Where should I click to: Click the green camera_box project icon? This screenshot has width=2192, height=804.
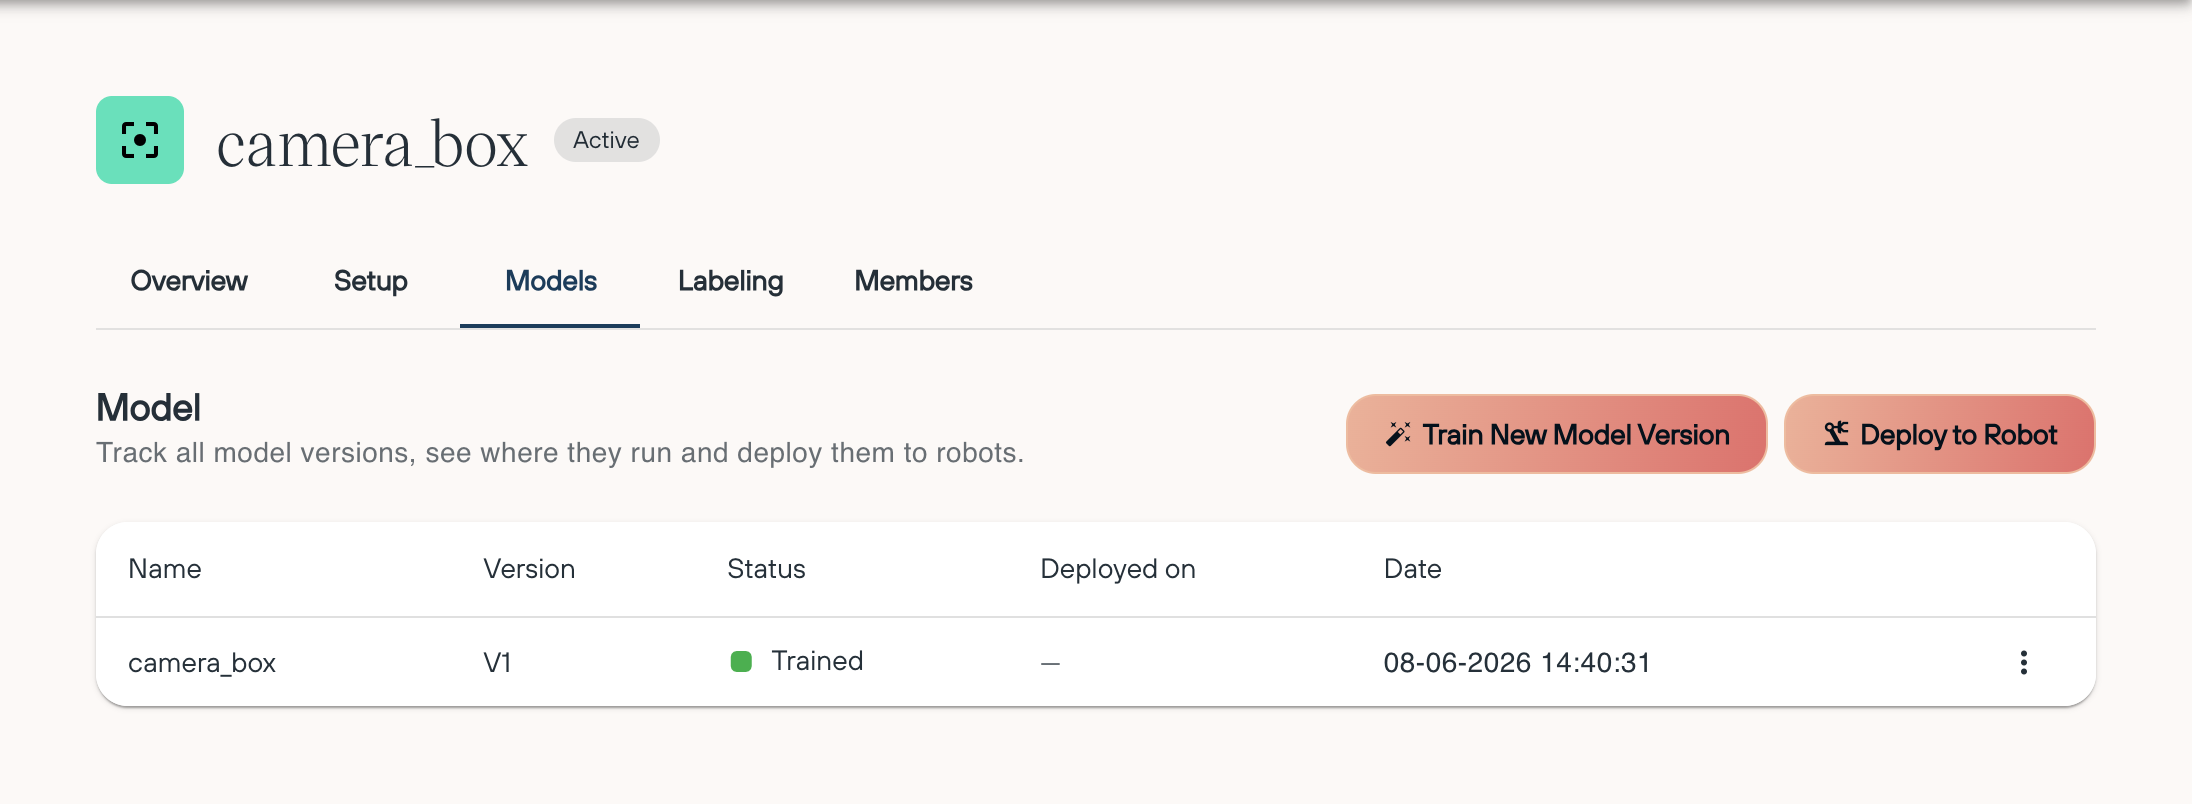(140, 140)
